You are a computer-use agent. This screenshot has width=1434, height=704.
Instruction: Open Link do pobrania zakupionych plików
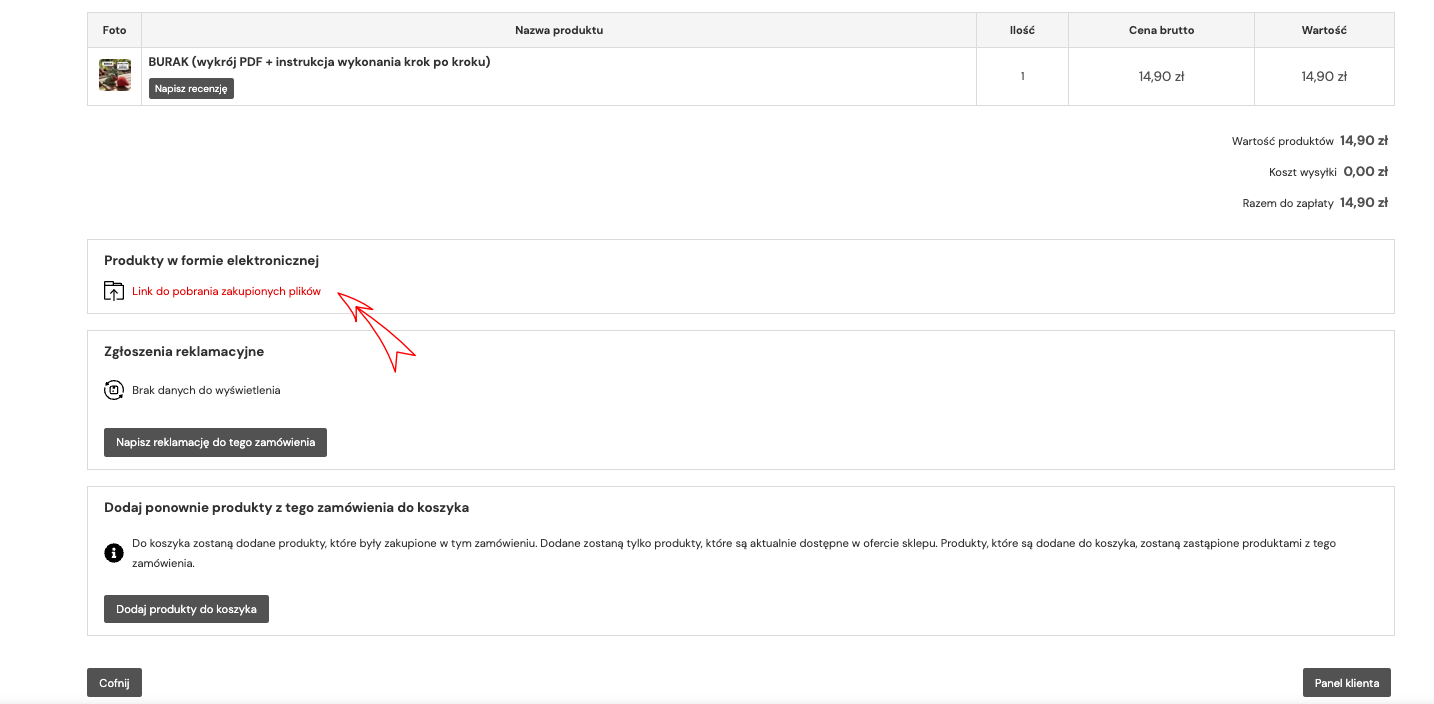[227, 292]
